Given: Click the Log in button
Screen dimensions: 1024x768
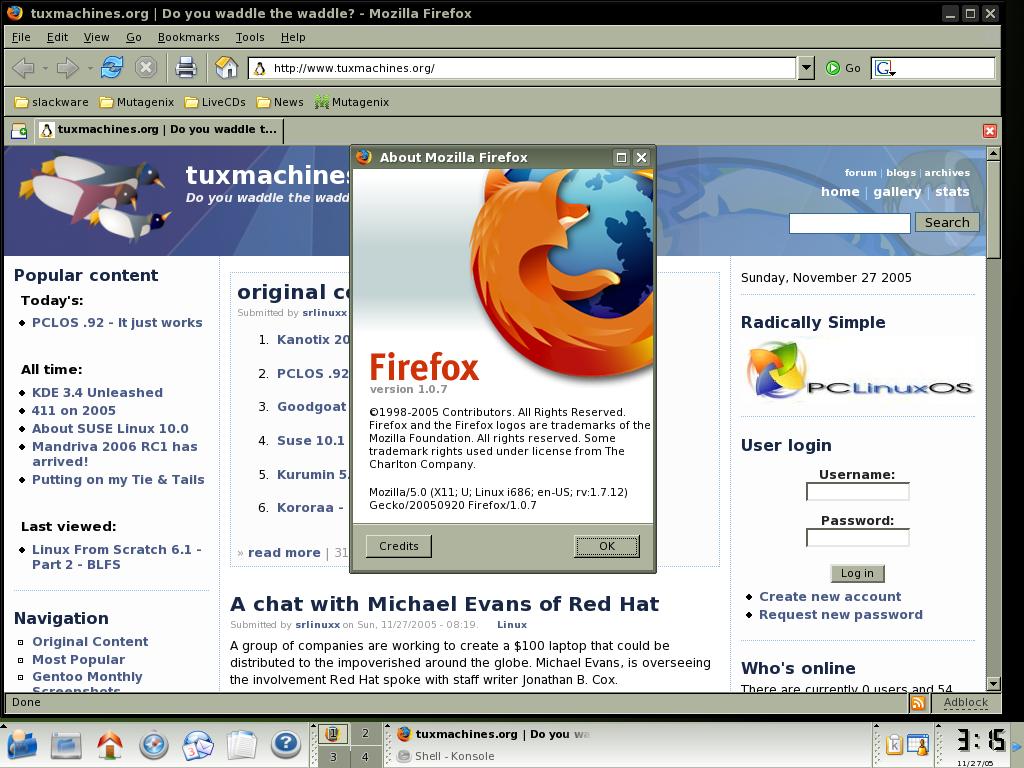Looking at the screenshot, I should 857,573.
